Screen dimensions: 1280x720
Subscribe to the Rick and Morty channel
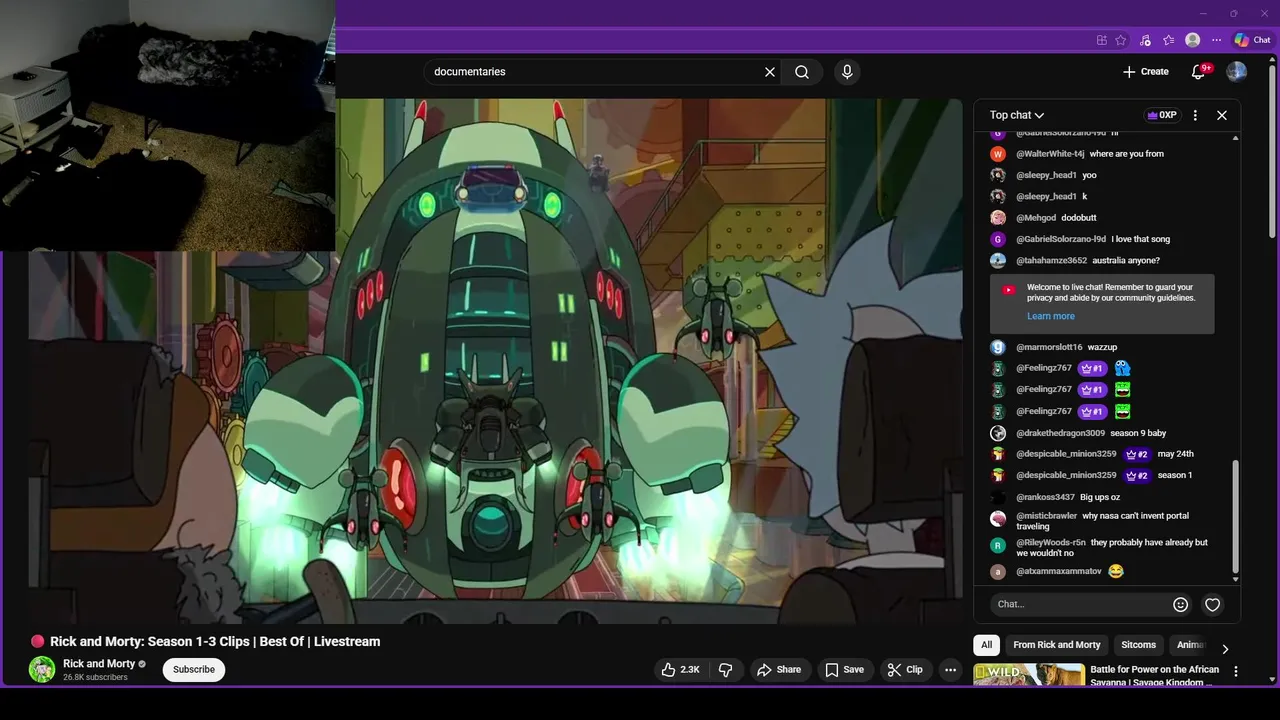[194, 670]
